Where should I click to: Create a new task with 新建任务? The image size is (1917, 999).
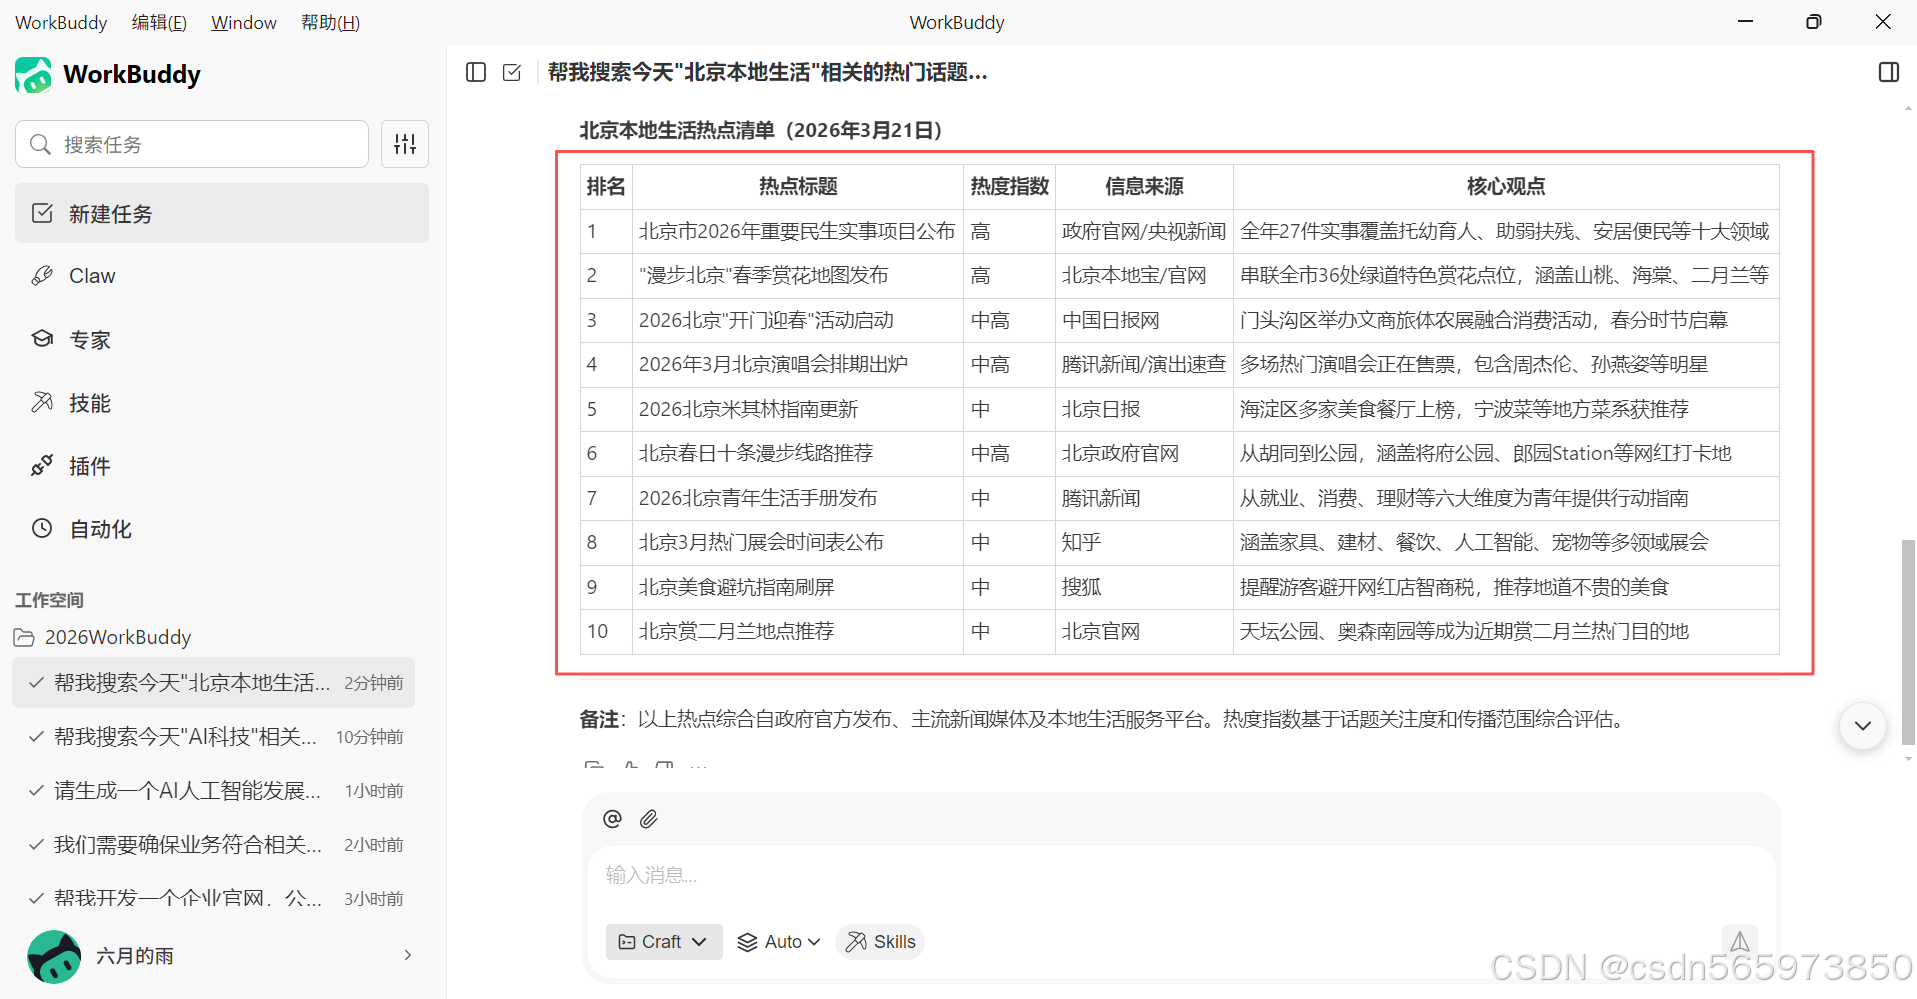(x=222, y=213)
